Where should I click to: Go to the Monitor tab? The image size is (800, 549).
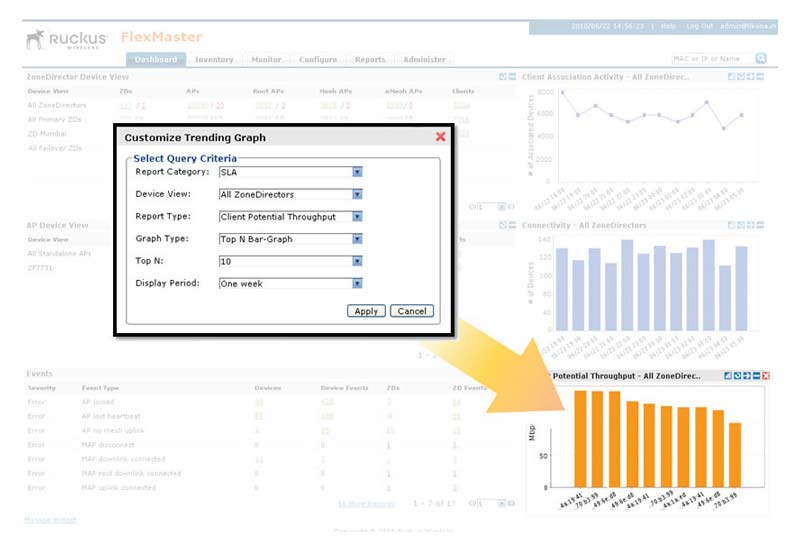click(x=266, y=60)
